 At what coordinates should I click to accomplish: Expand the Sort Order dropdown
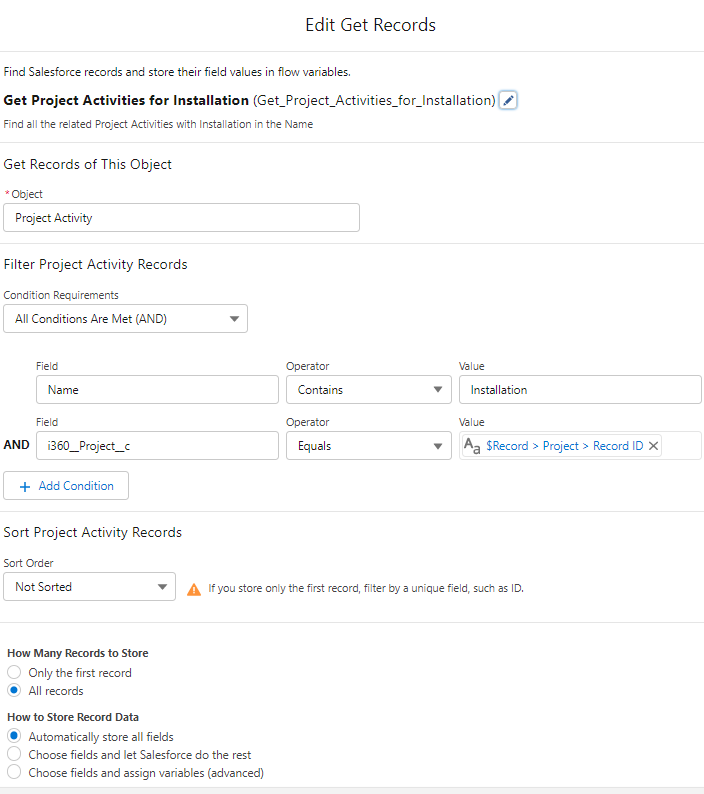tap(89, 587)
